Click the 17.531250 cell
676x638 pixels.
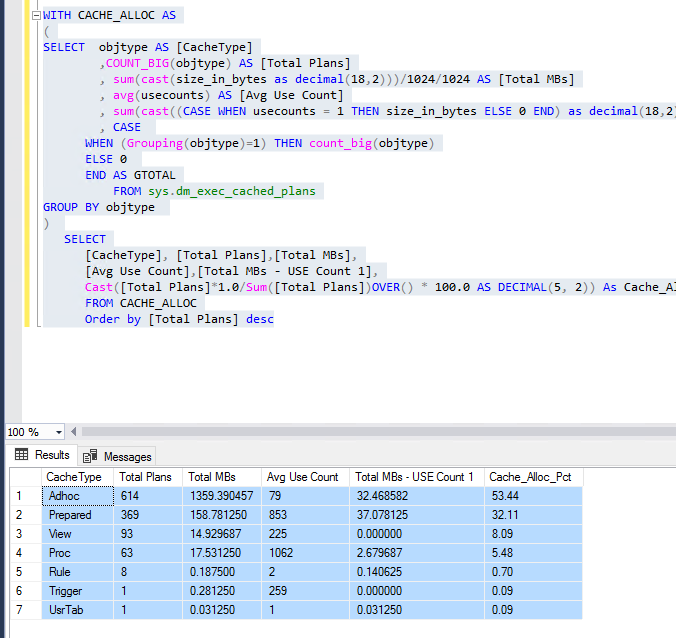[222, 553]
